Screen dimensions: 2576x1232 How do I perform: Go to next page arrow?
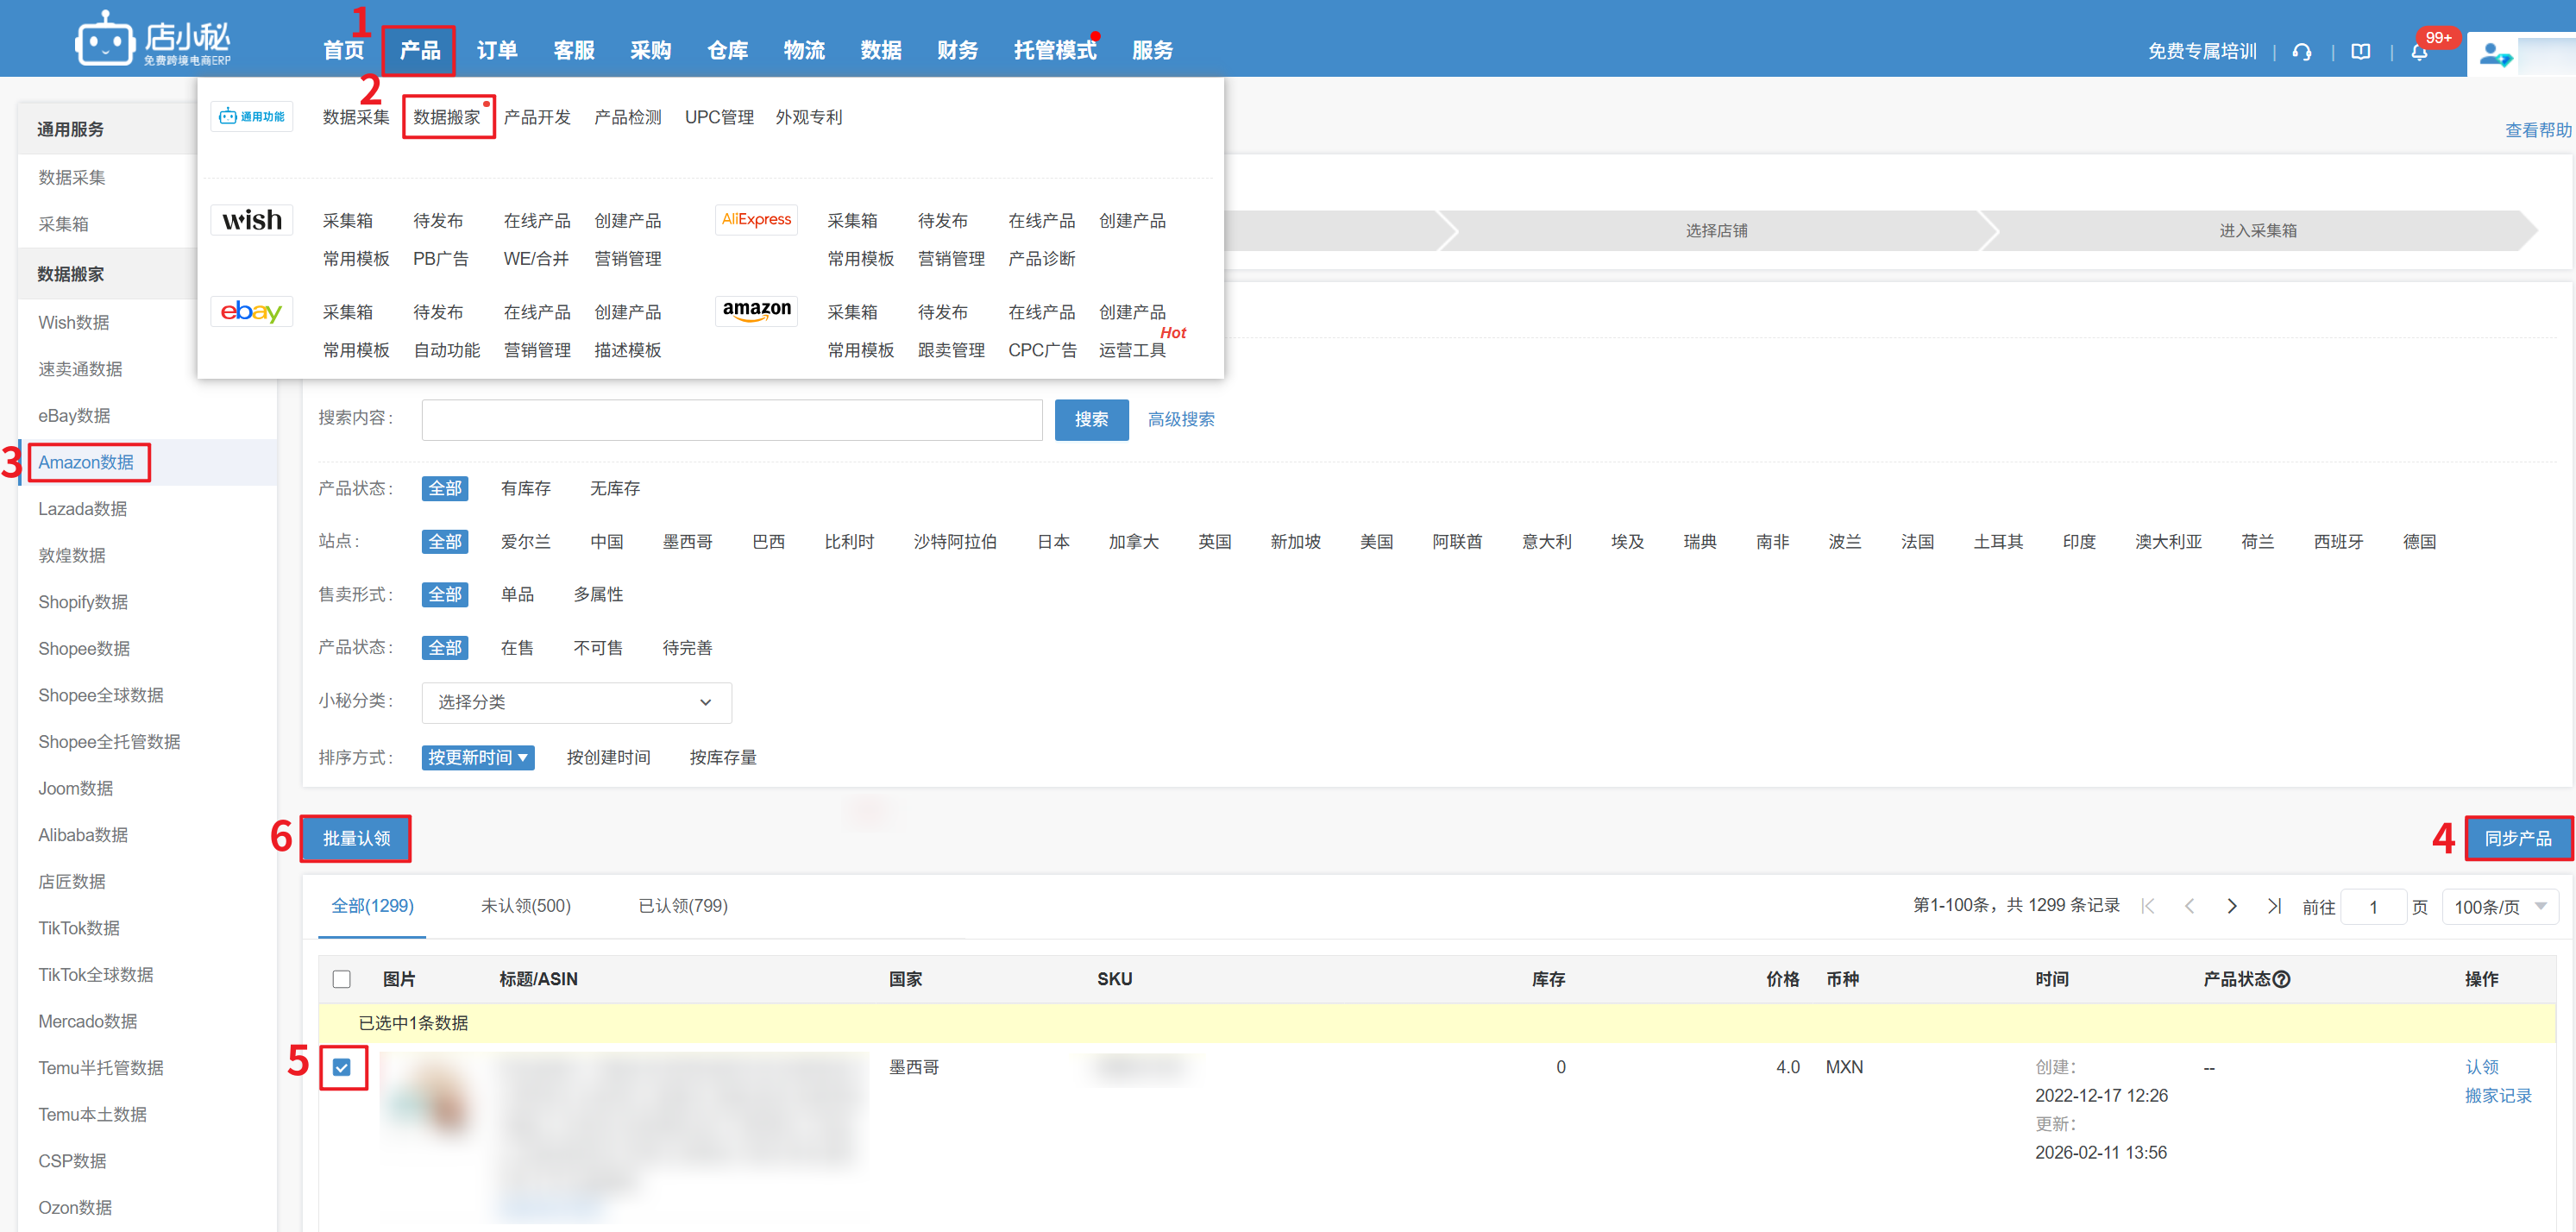[2231, 906]
